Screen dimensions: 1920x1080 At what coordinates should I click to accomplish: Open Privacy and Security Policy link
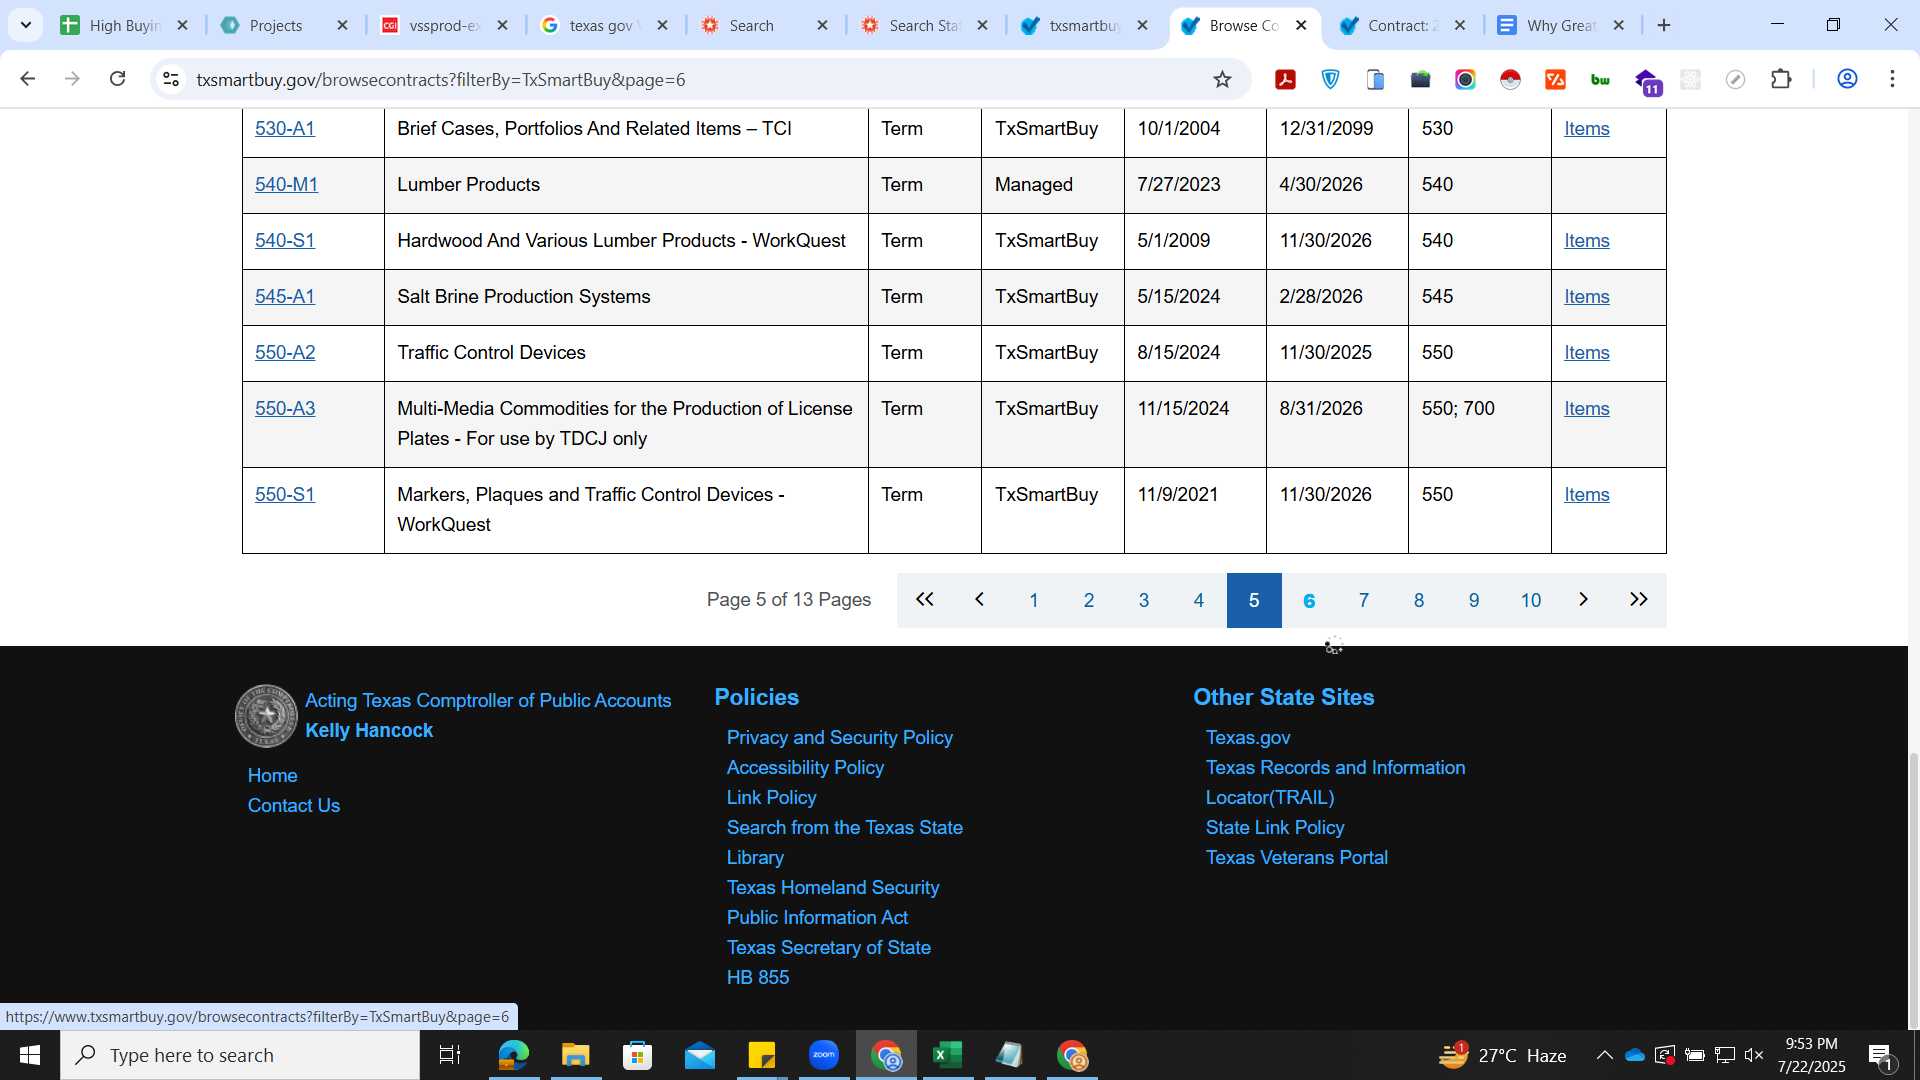click(839, 738)
